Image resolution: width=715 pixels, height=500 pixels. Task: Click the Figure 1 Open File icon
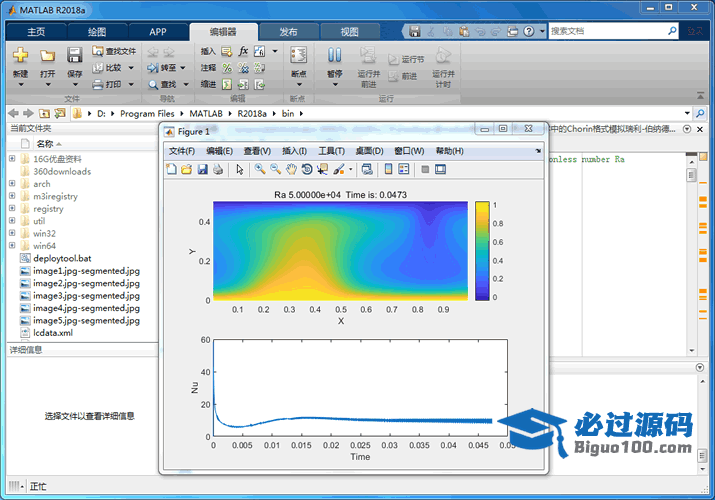click(x=187, y=170)
